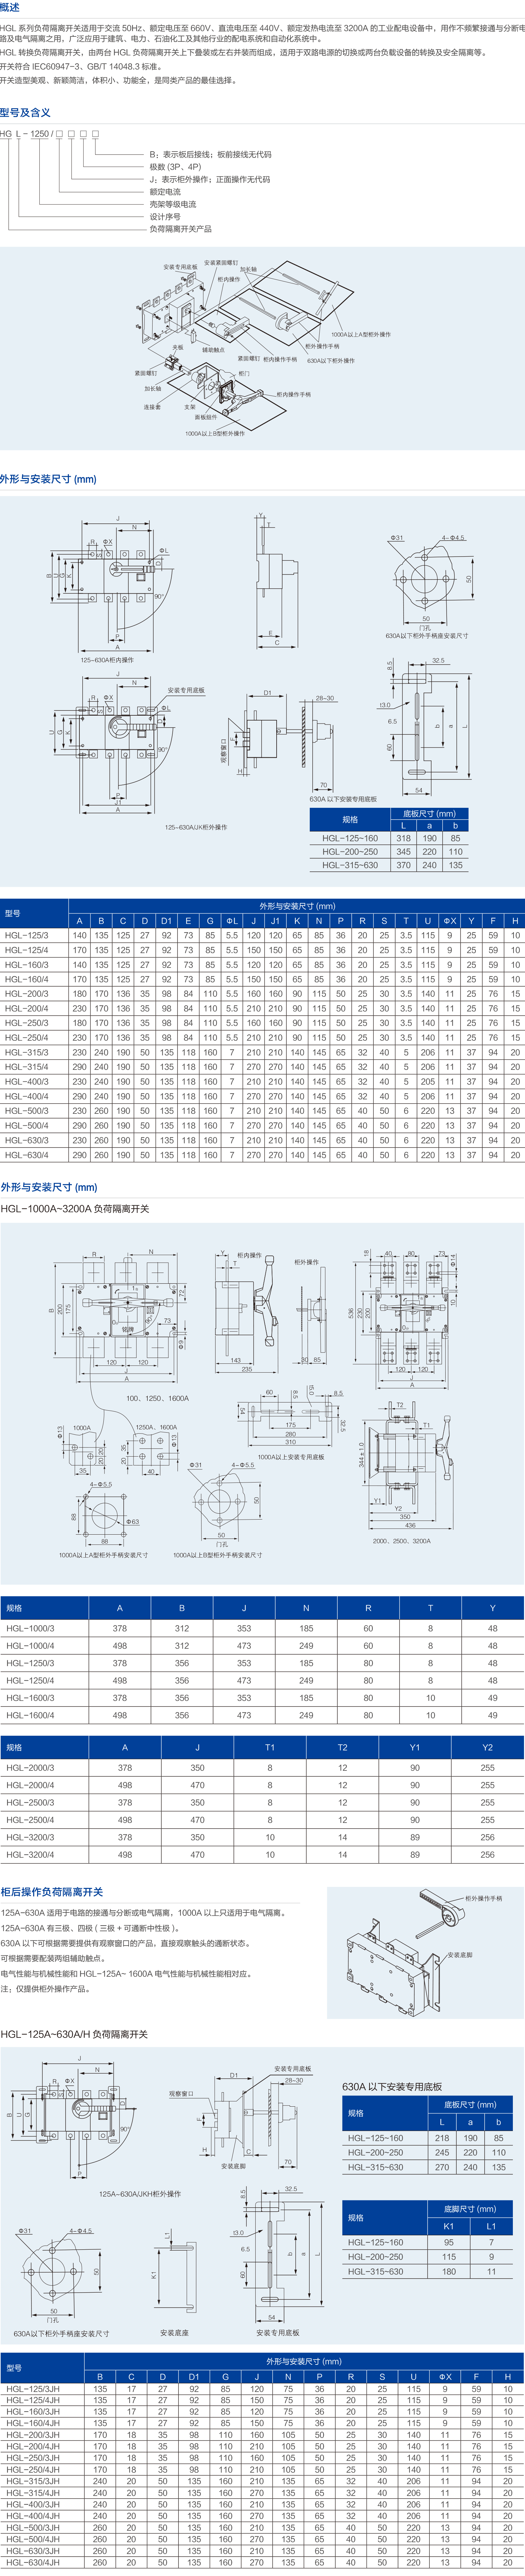525x2576 pixels.
Task: Select the 壳架等级电流 label
Action: 173,204
